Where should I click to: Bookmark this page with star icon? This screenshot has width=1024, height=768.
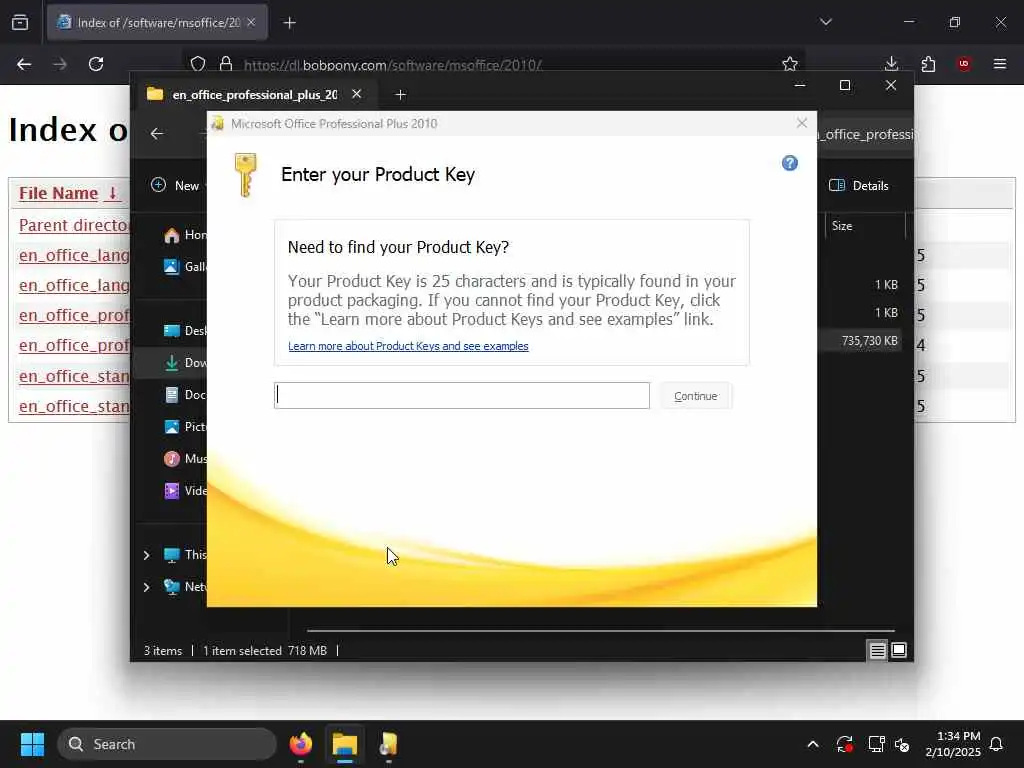coord(790,64)
